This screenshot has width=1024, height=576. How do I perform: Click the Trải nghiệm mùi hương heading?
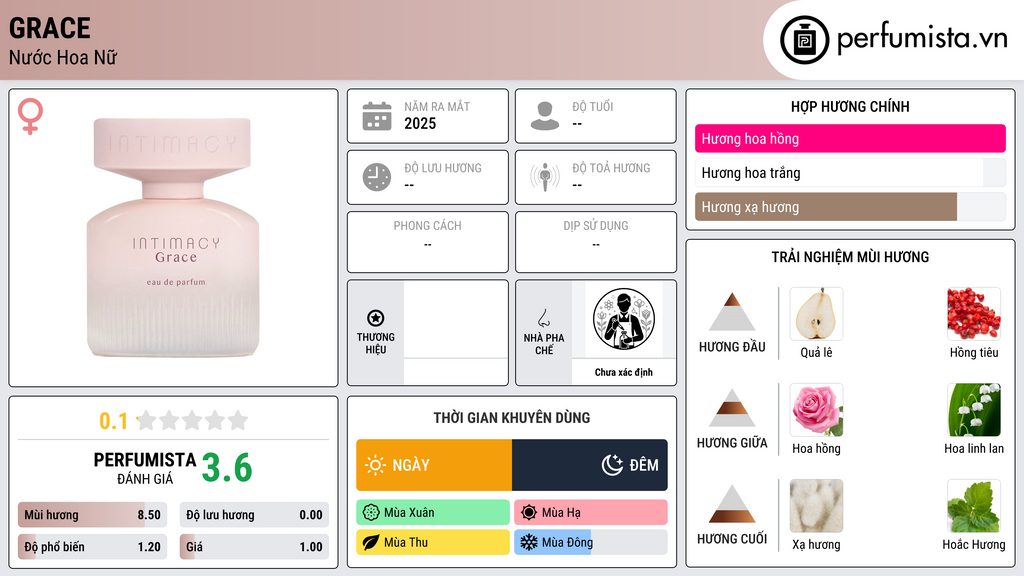[850, 257]
